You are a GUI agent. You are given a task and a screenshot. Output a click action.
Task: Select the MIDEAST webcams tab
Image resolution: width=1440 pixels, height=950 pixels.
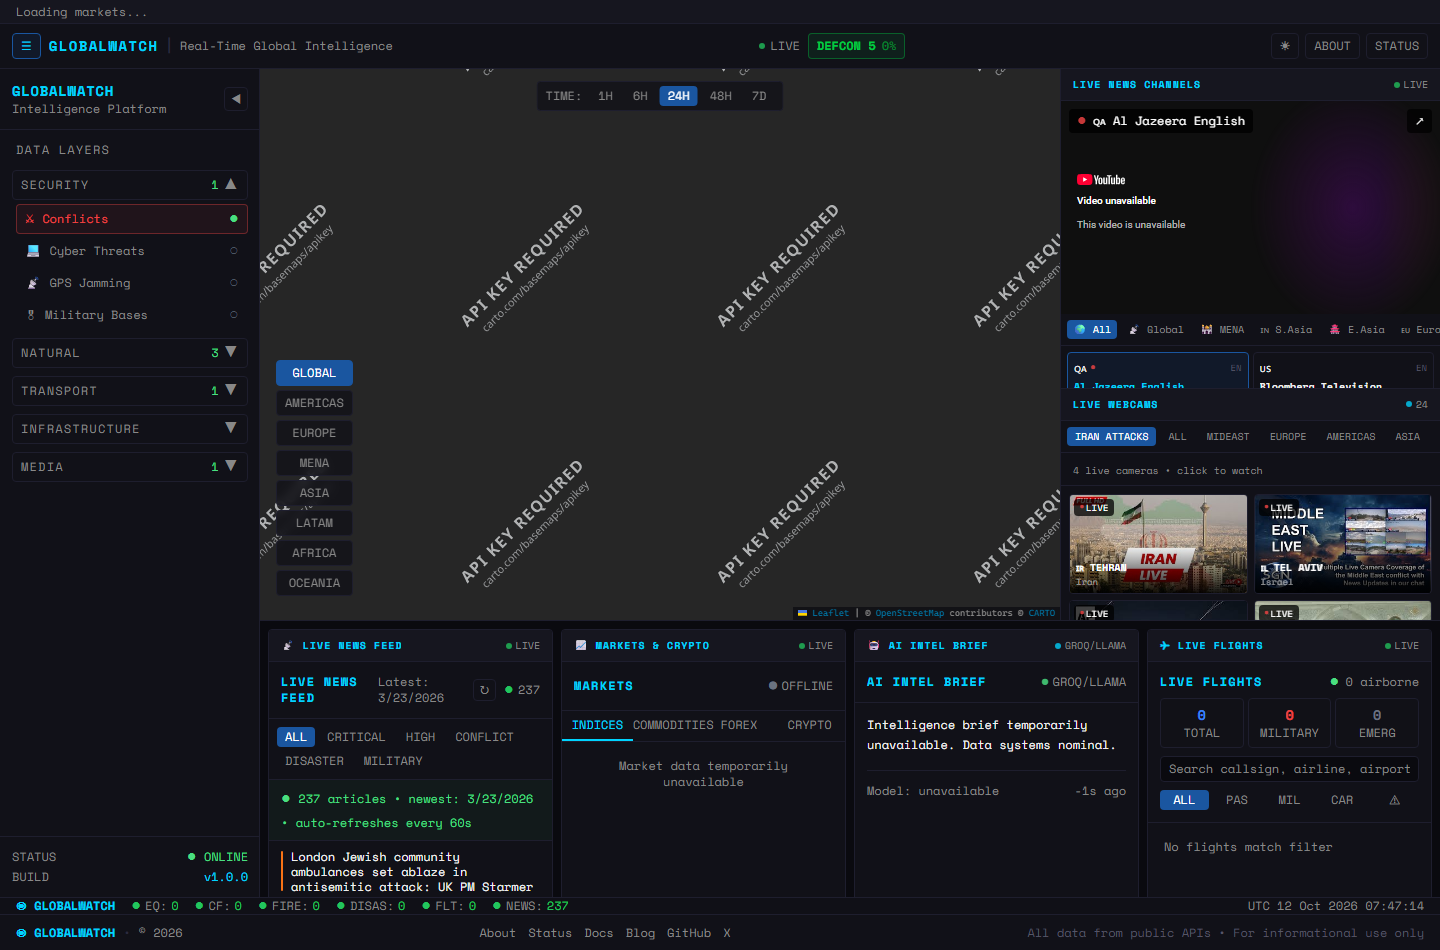coord(1228,437)
